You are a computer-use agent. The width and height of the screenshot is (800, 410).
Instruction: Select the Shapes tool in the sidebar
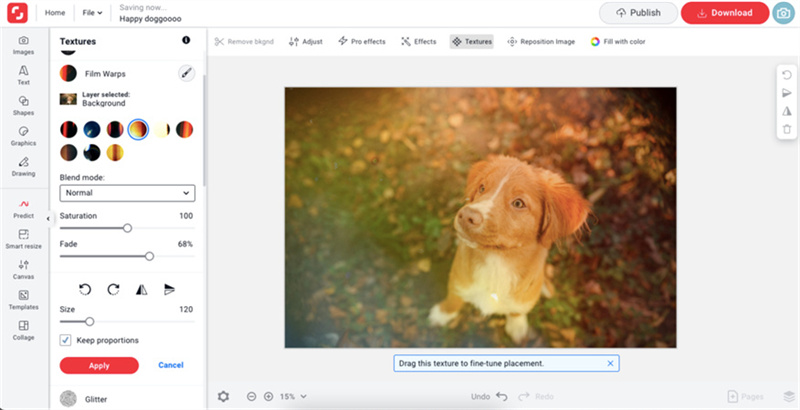23,105
